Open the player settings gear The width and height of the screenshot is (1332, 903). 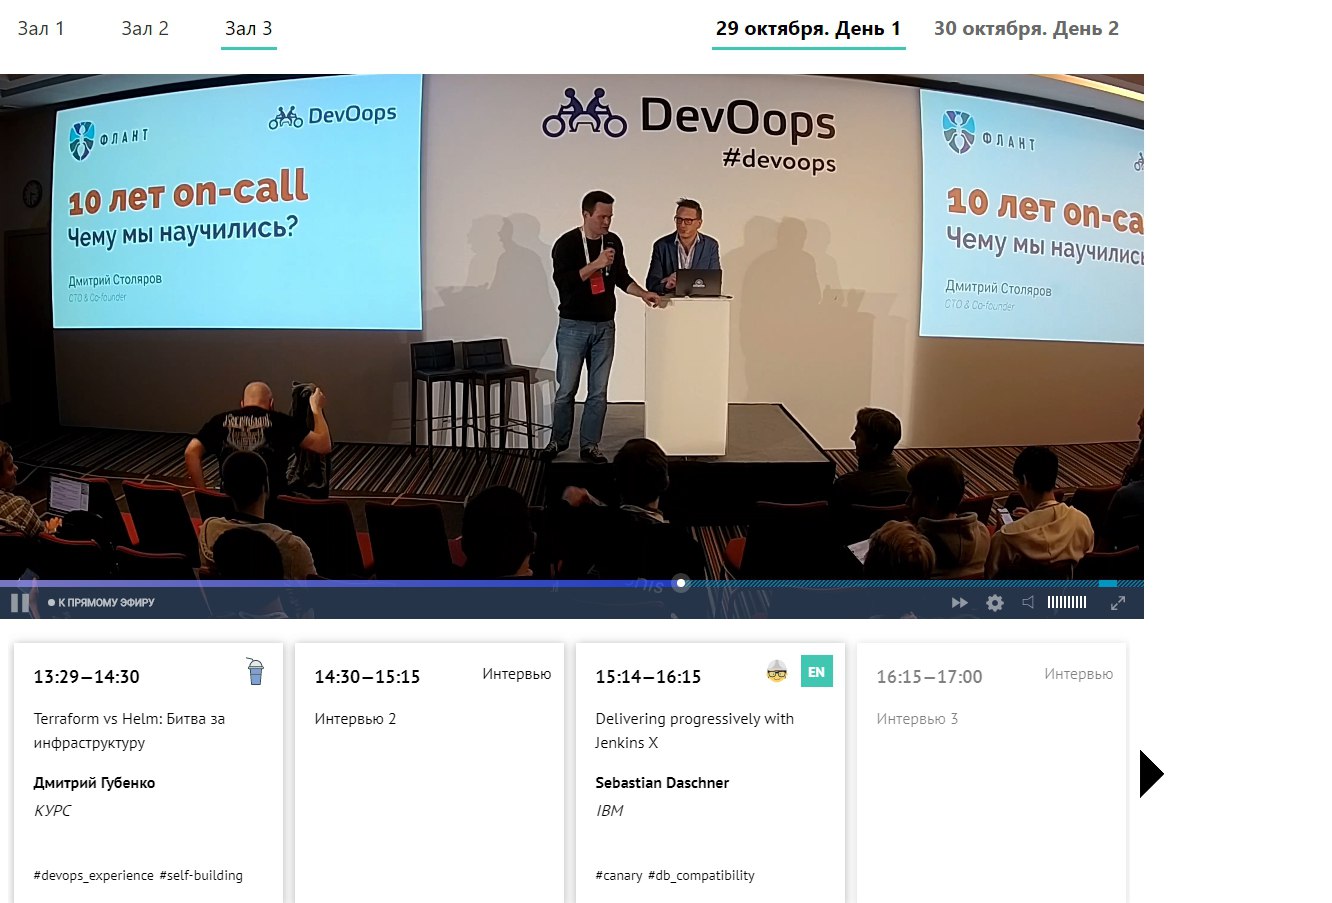click(995, 603)
